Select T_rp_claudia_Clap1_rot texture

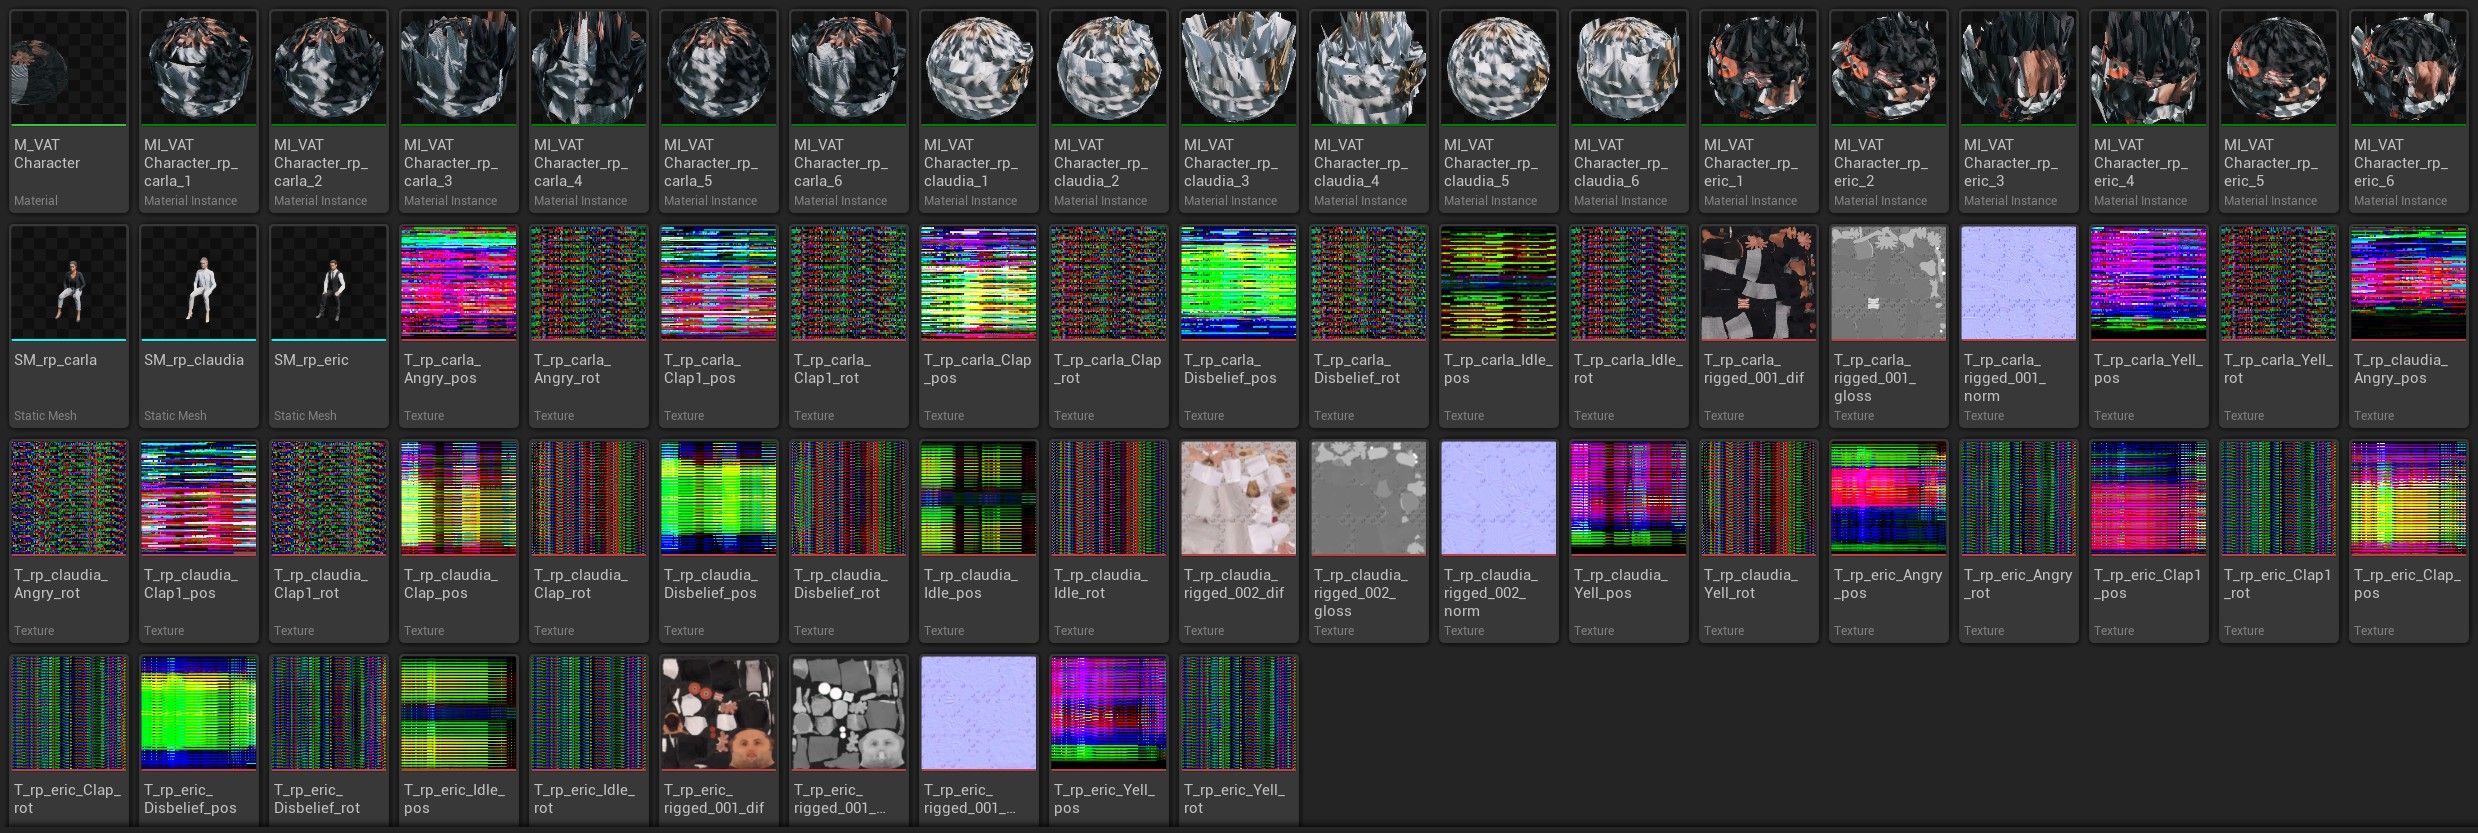point(329,541)
